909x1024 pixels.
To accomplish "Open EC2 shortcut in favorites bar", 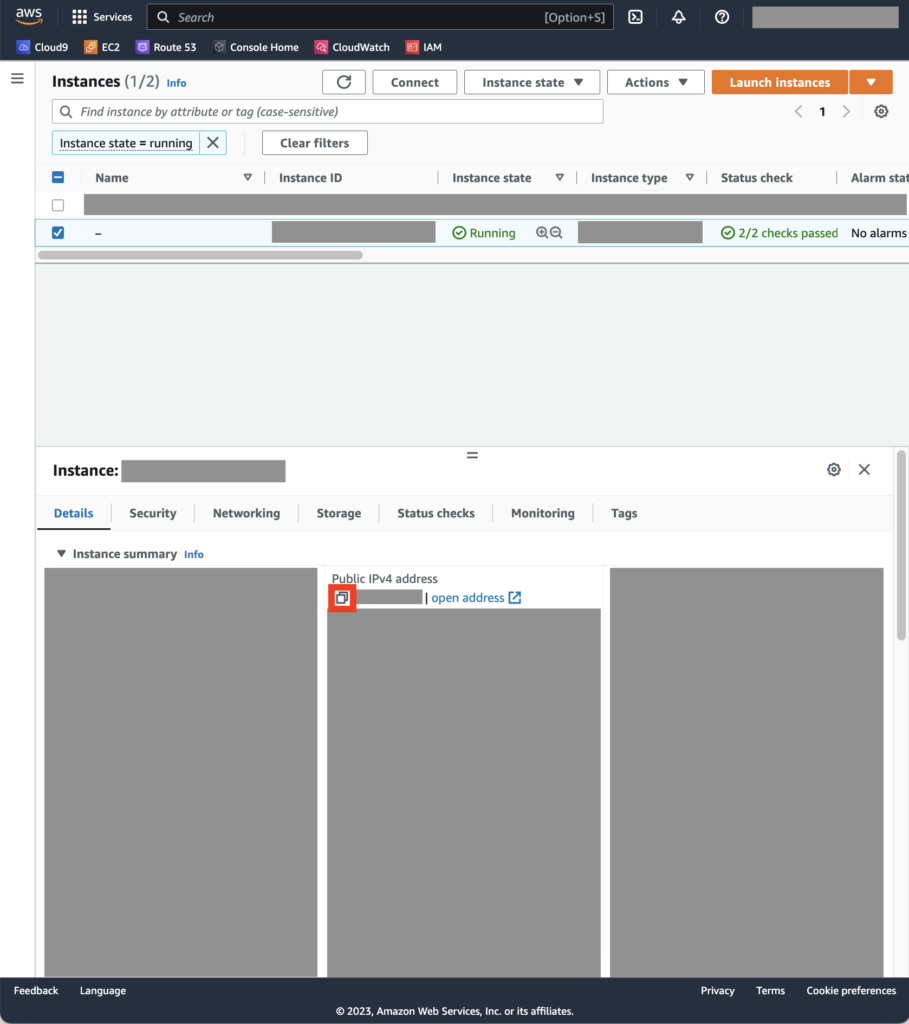I will click(x=103, y=47).
